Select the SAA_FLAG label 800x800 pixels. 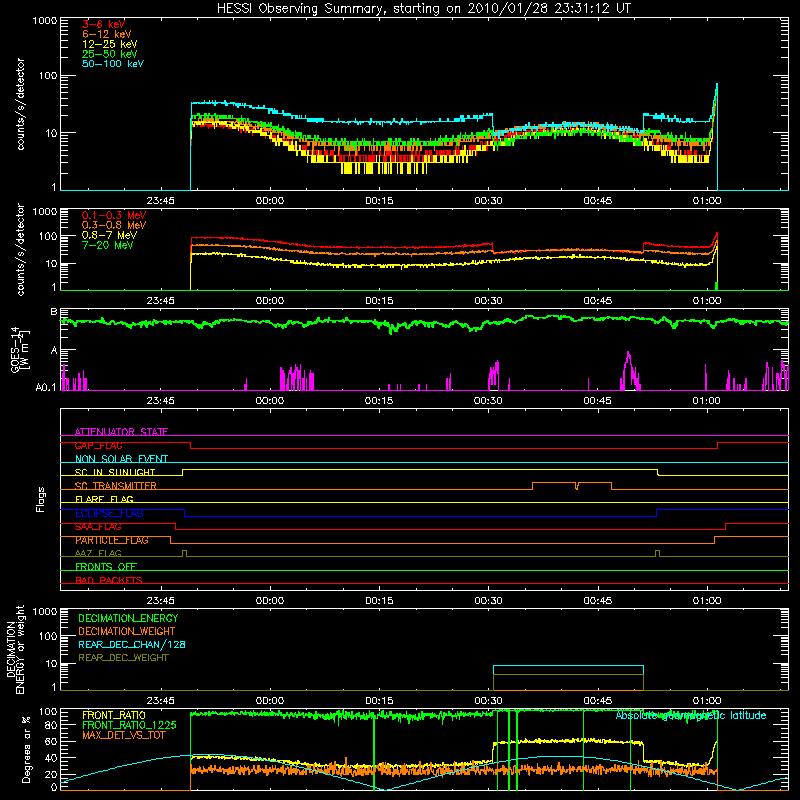(x=98, y=527)
